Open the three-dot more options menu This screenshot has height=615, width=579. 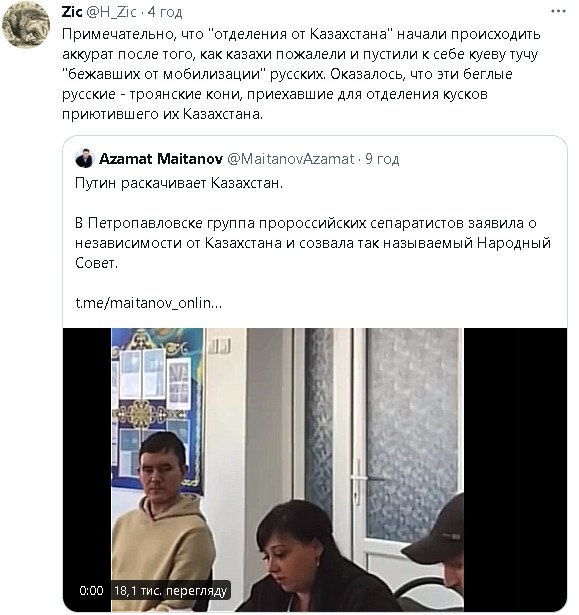tap(558, 11)
